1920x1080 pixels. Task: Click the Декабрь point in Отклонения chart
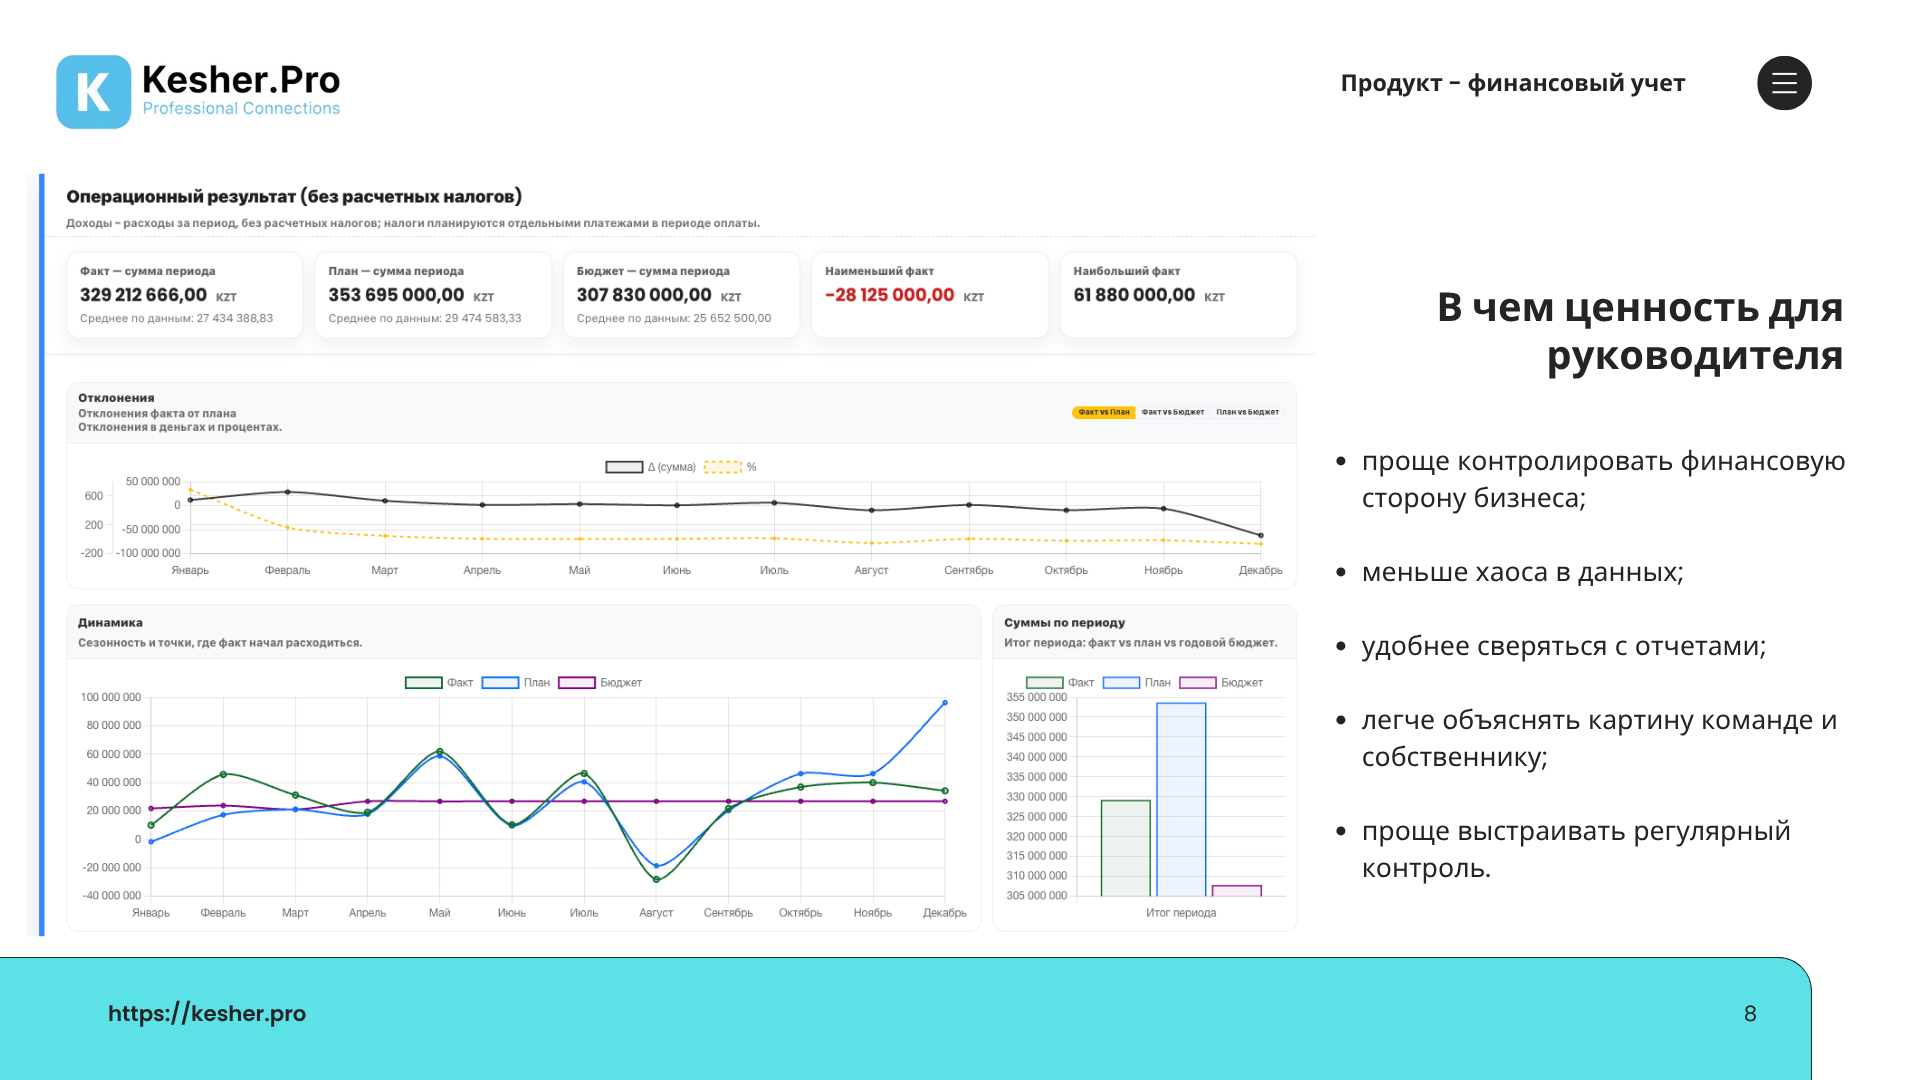[1260, 536]
